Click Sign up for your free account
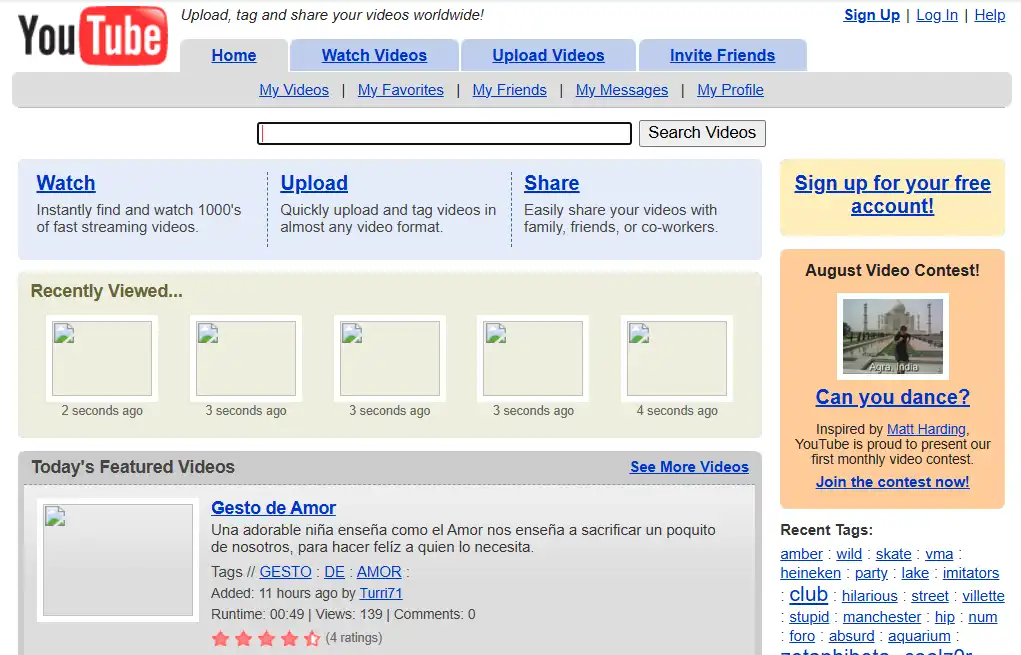Screen dimensions: 1021x655 point(893,195)
